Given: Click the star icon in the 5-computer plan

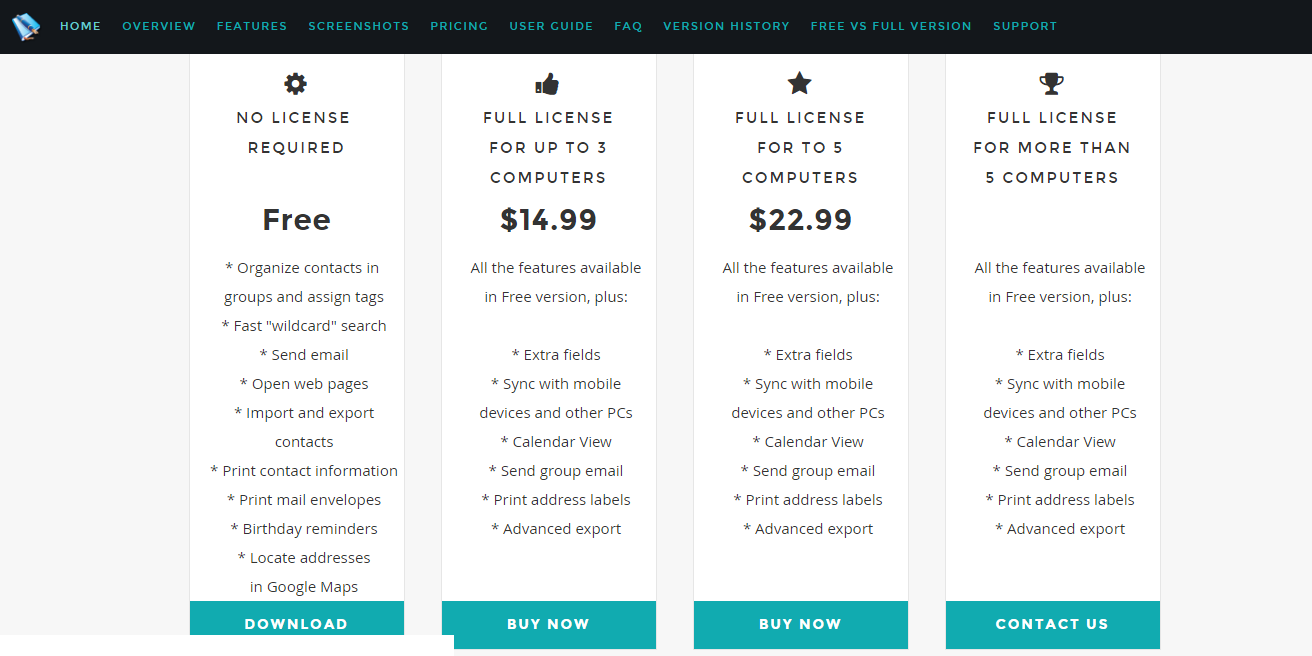Looking at the screenshot, I should (x=800, y=84).
